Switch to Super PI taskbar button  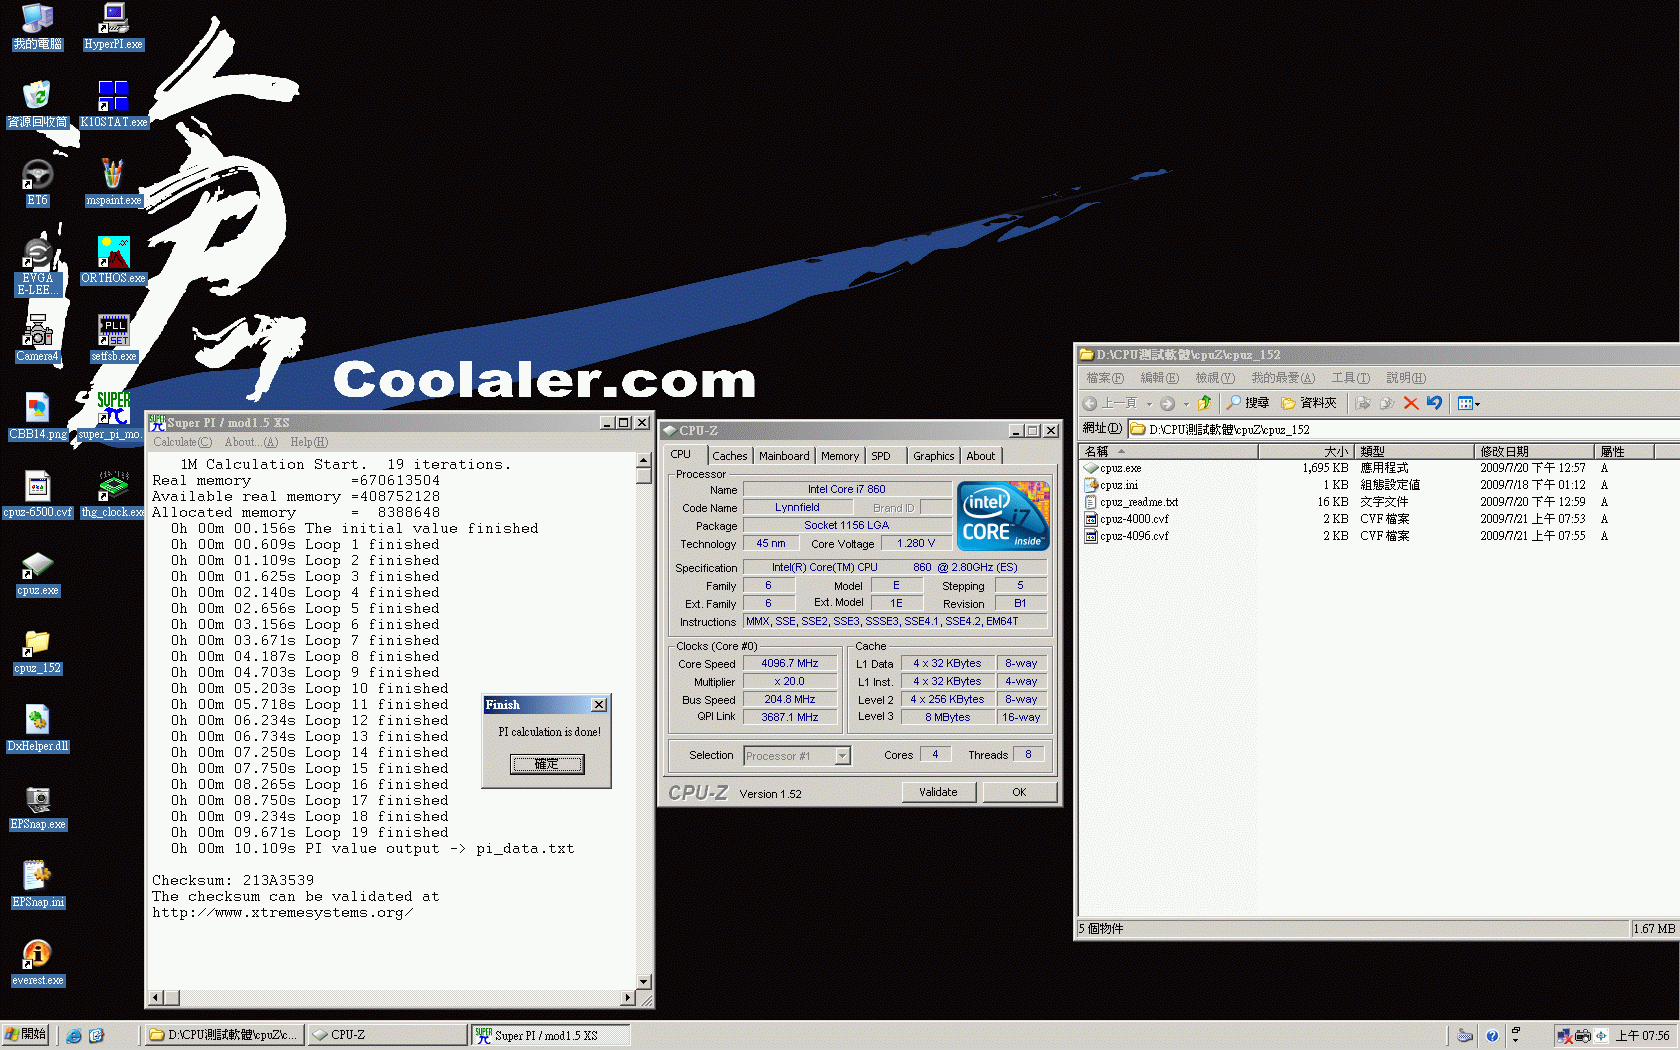pos(550,1035)
